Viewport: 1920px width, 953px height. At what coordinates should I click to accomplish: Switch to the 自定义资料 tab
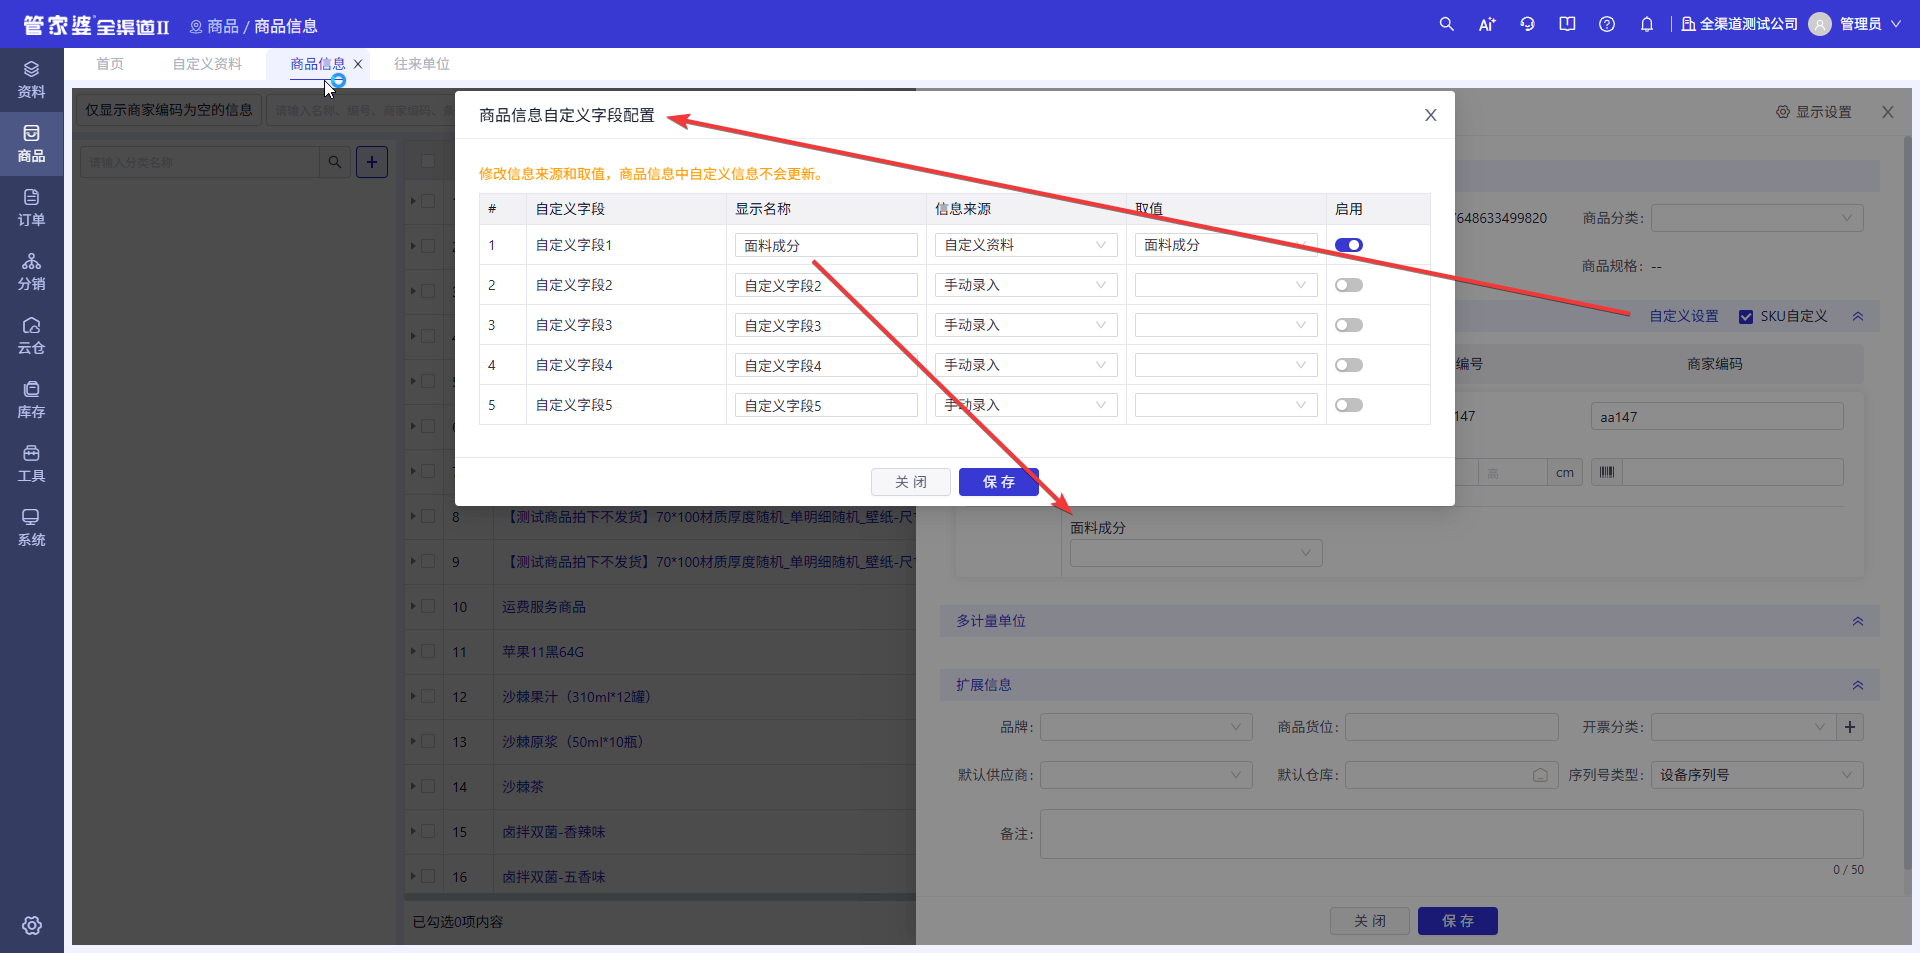click(x=207, y=64)
